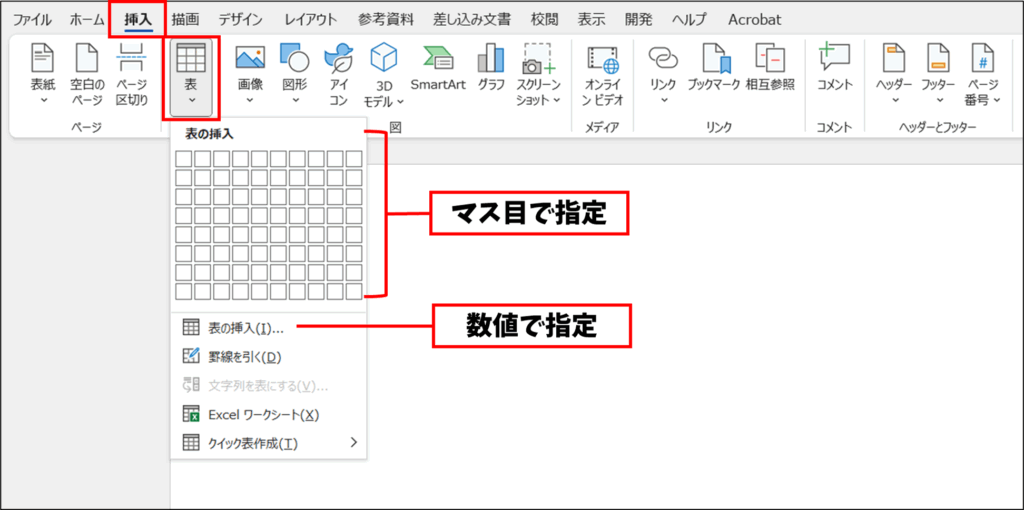Expand the 画像 dropdown arrow

249,101
